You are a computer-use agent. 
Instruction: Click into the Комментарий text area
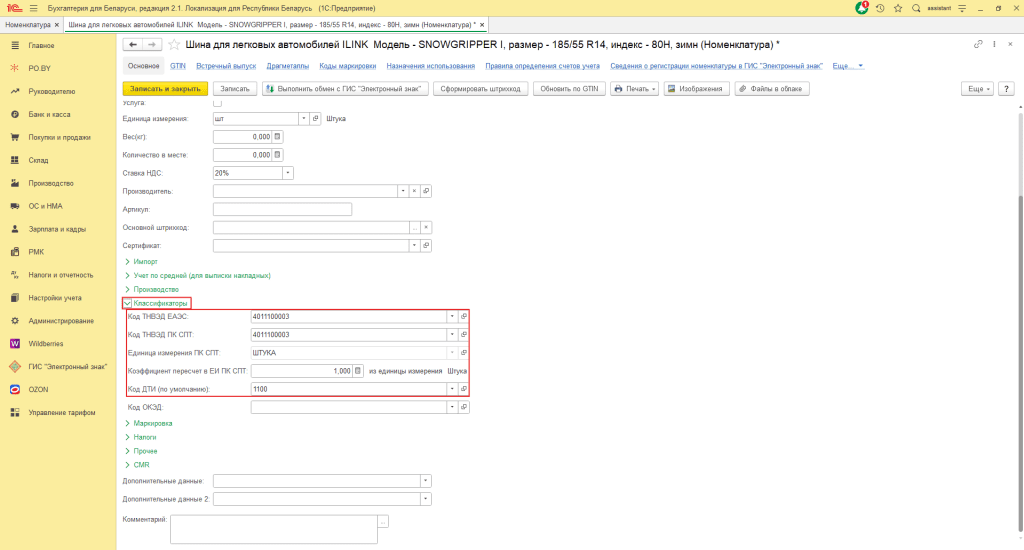tap(274, 529)
